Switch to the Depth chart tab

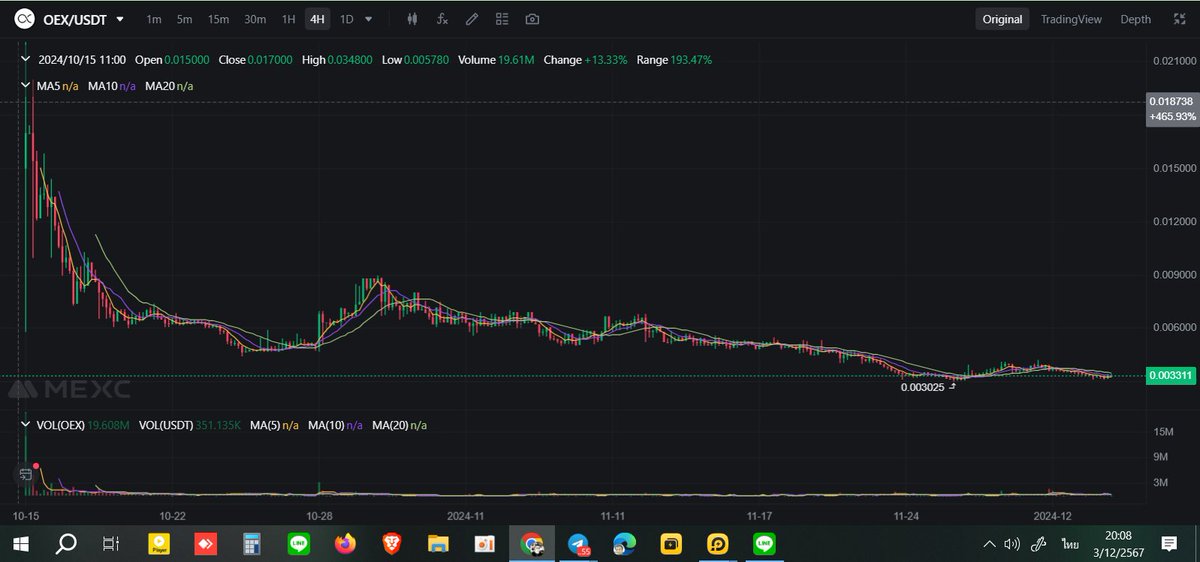(x=1135, y=19)
